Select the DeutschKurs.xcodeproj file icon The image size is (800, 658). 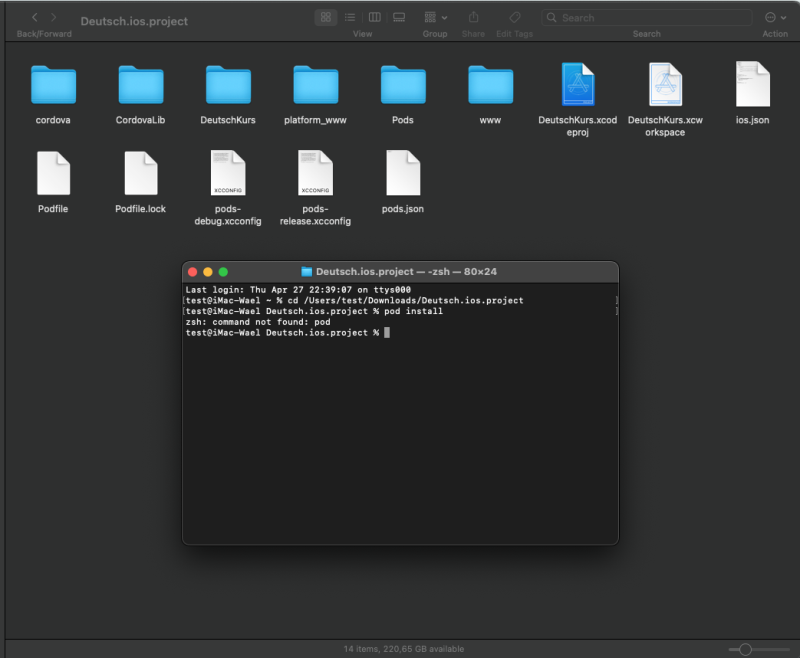[x=578, y=84]
